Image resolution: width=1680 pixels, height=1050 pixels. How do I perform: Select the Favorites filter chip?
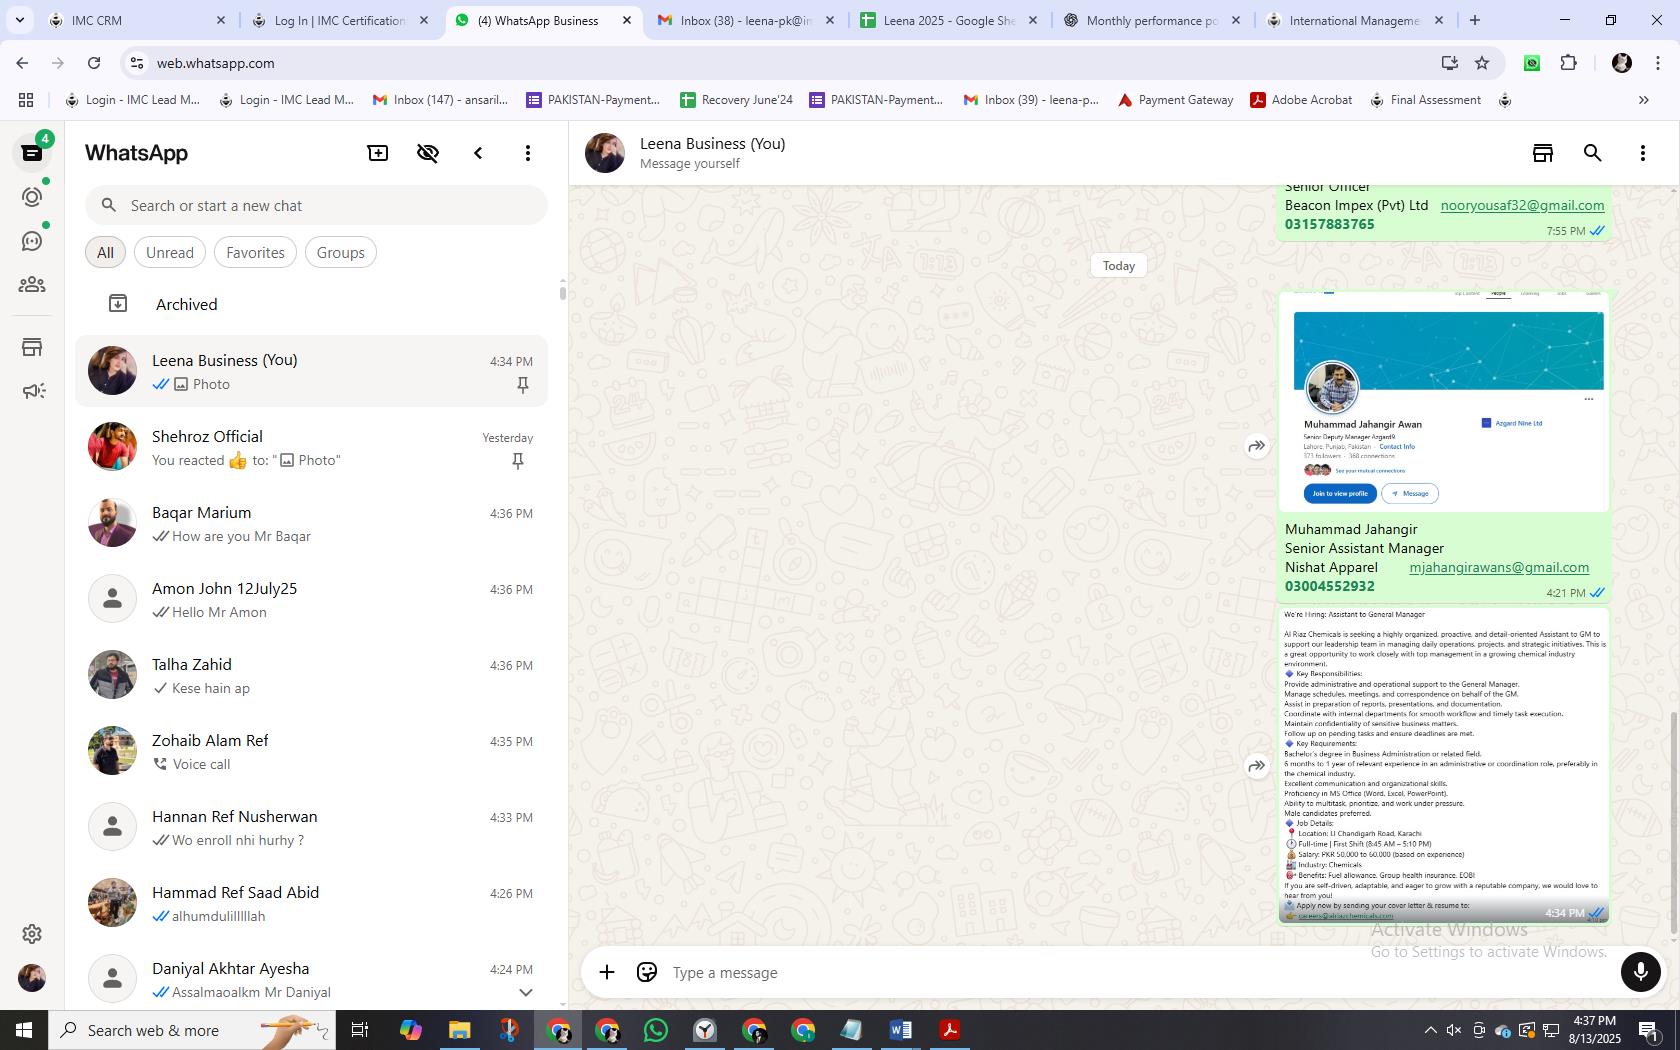(255, 252)
